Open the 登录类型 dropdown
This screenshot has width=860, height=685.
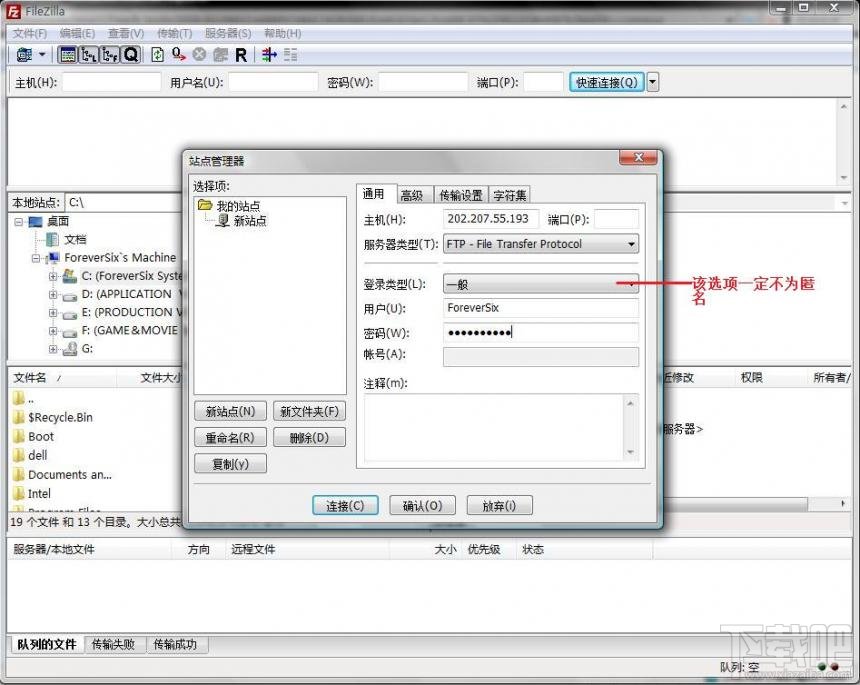point(541,284)
